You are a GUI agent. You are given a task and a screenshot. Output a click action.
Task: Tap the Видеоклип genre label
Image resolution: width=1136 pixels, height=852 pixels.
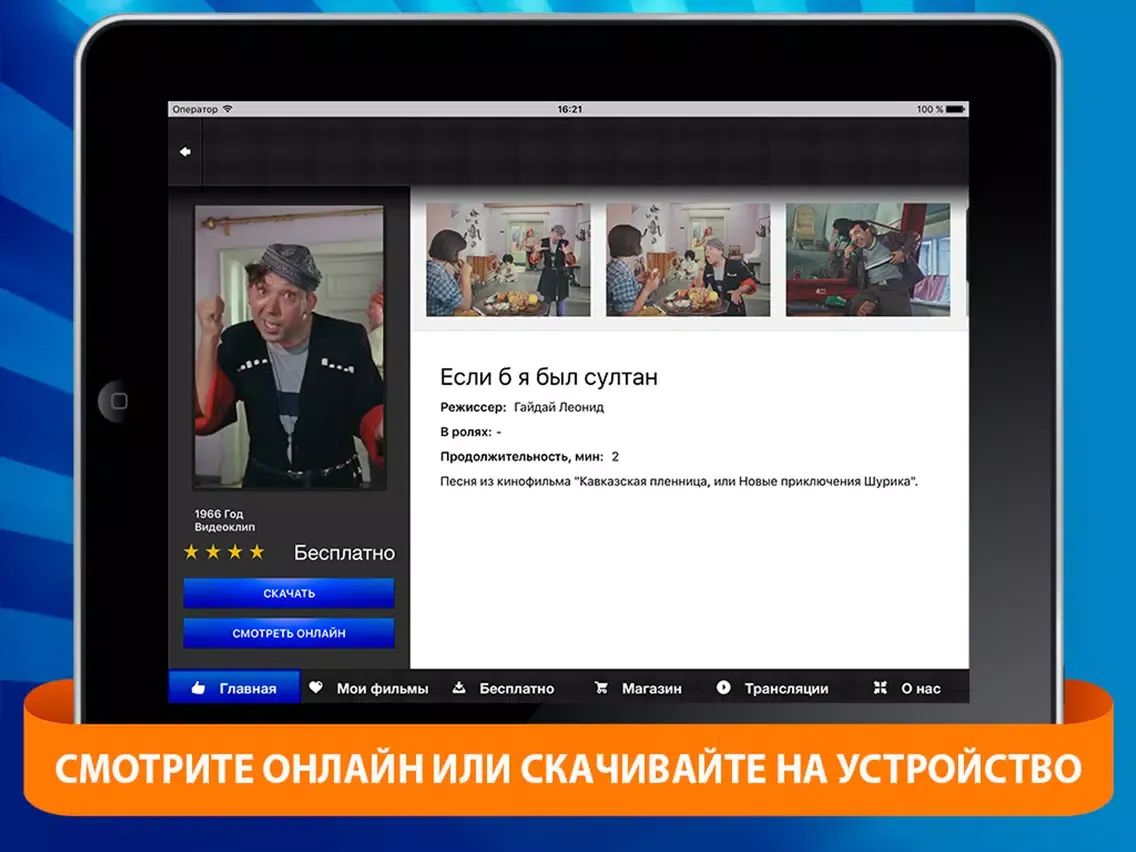pyautogui.click(x=225, y=527)
